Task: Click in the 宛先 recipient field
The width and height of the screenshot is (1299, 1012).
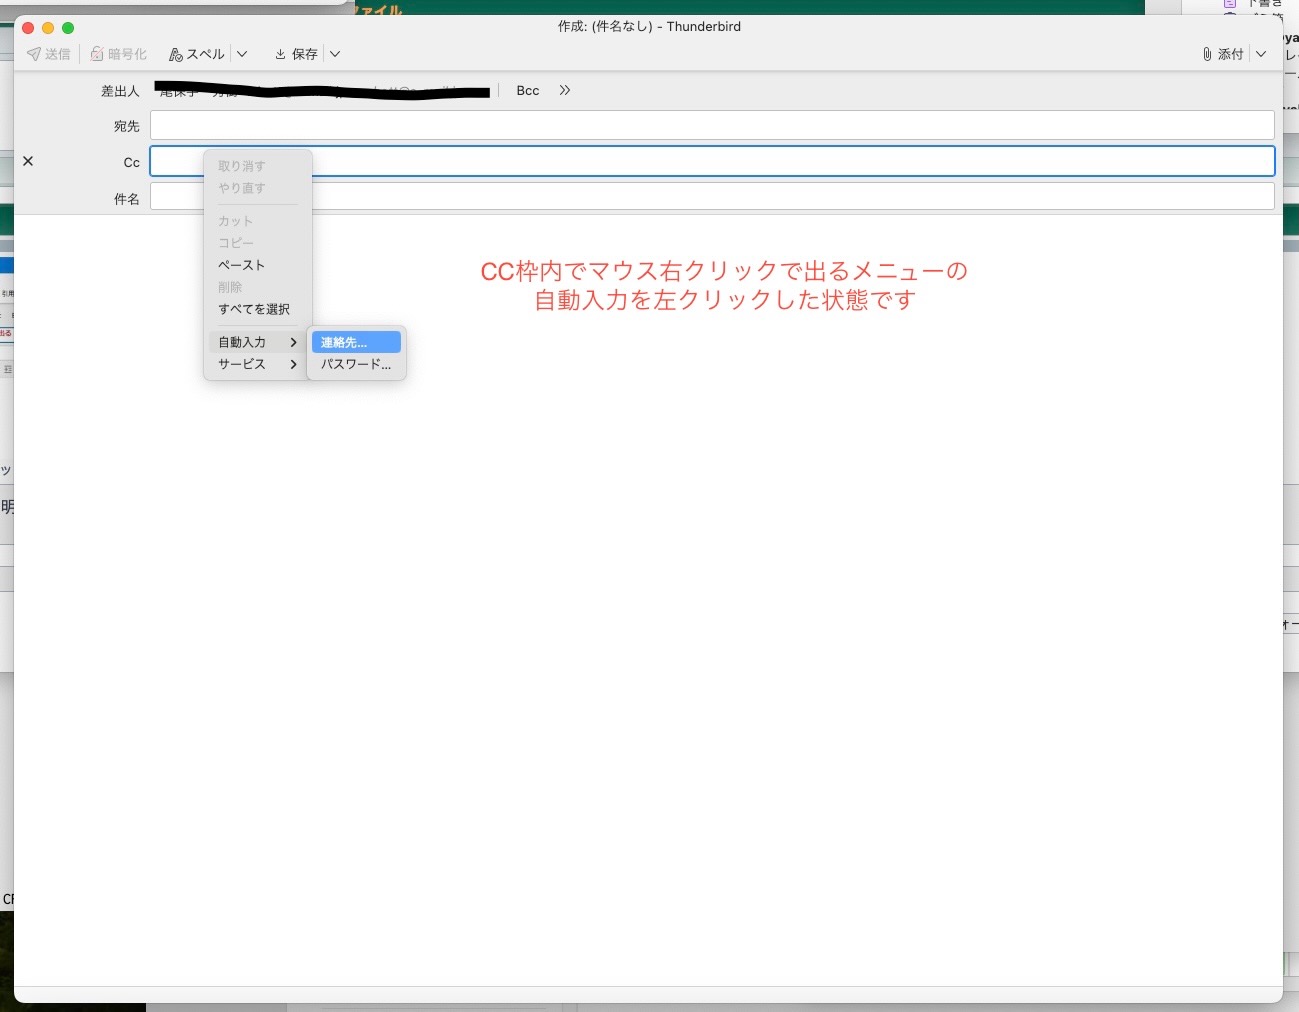Action: [x=711, y=125]
